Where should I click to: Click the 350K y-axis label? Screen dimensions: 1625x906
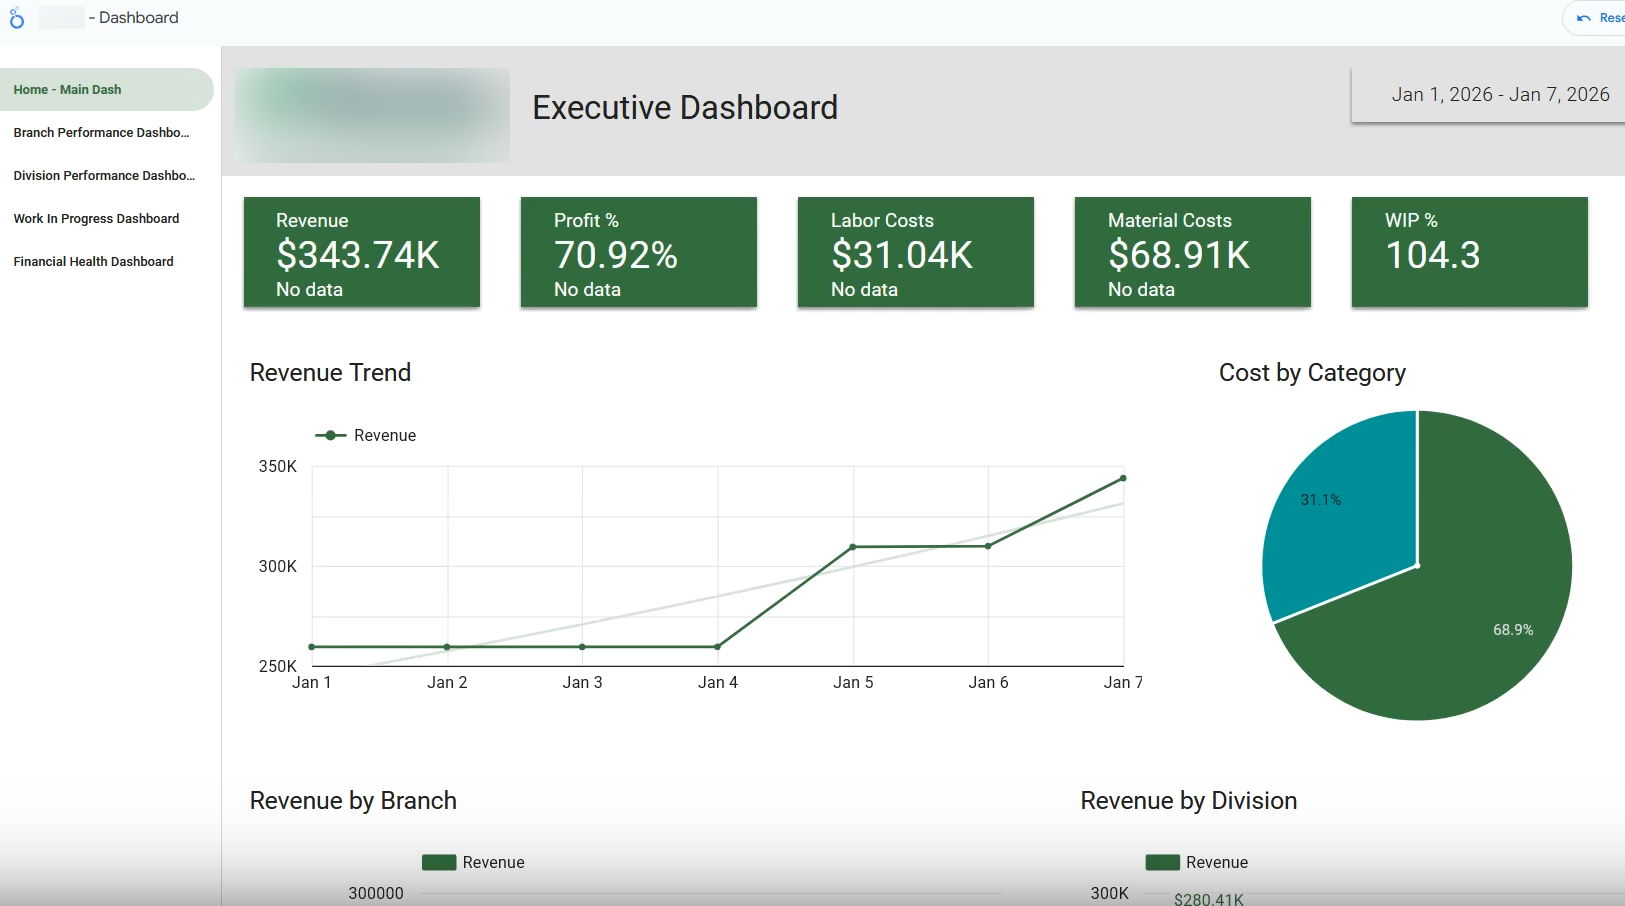click(x=278, y=467)
